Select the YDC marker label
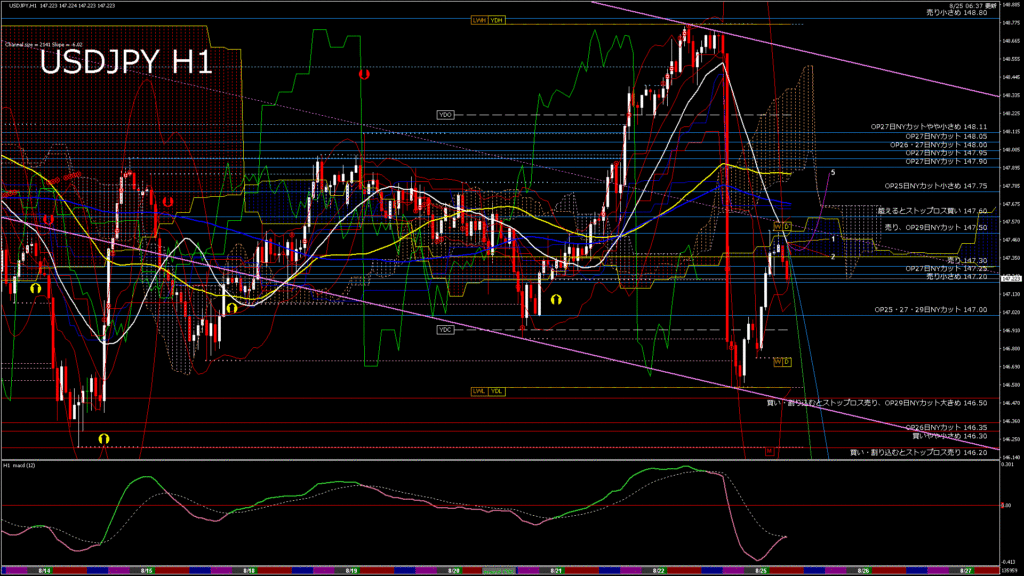The width and height of the screenshot is (1024, 576). click(x=446, y=329)
